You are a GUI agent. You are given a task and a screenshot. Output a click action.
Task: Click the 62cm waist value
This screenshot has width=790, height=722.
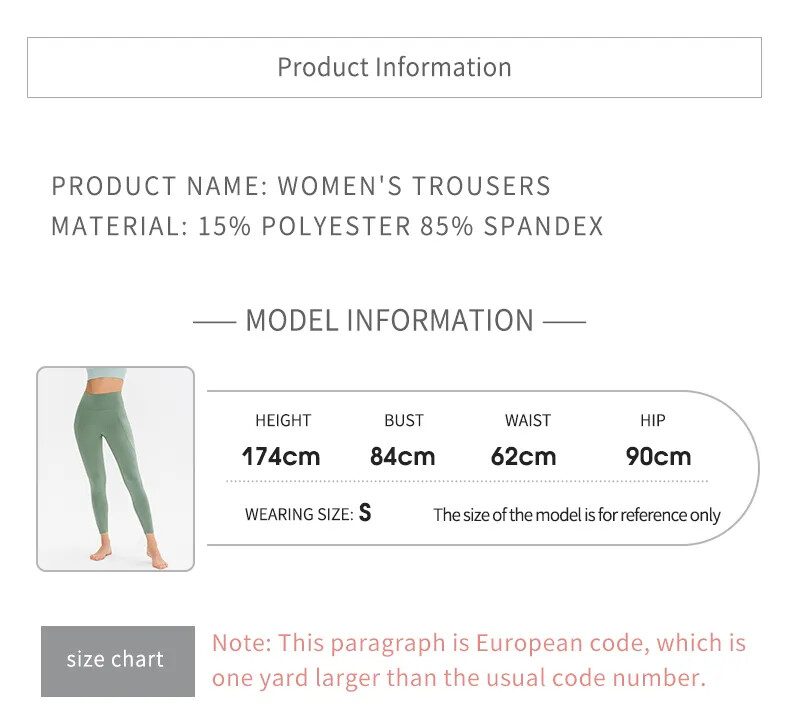(x=523, y=456)
